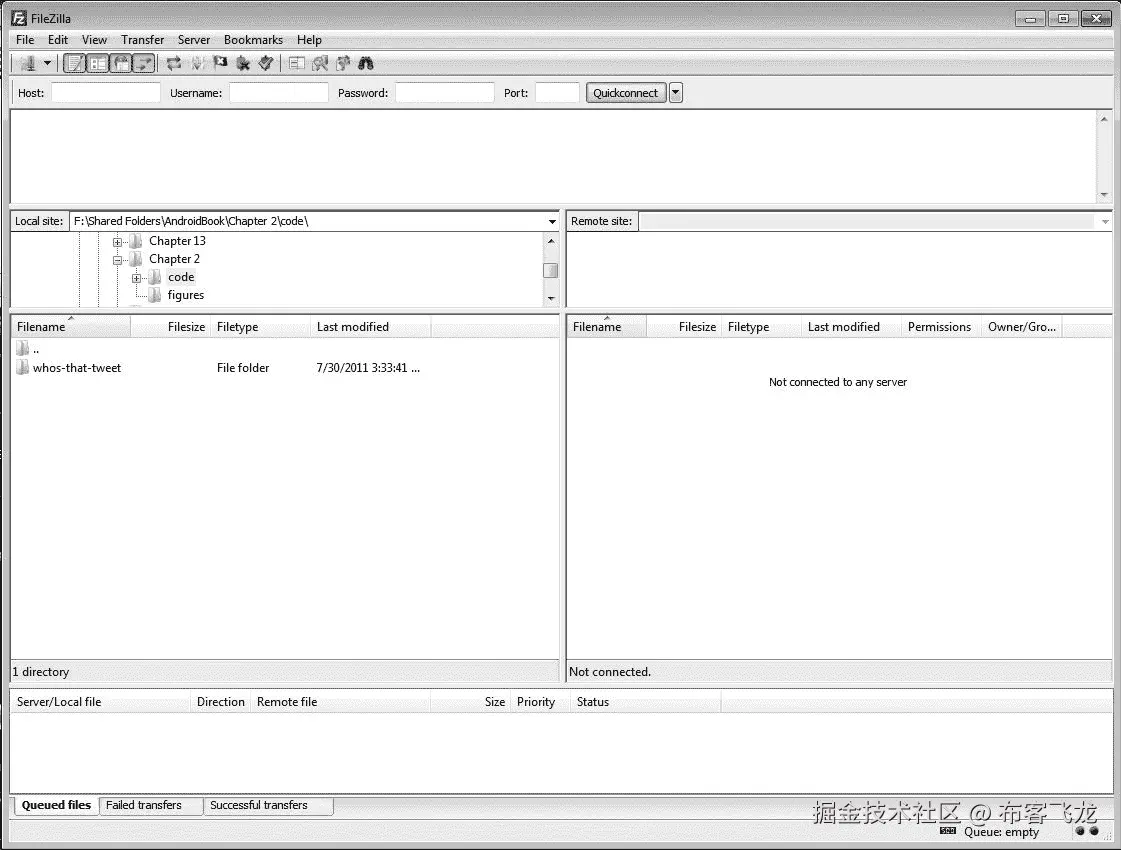The height and width of the screenshot is (850, 1121).
Task: Open the Quickconnect history dropdown
Action: (676, 93)
